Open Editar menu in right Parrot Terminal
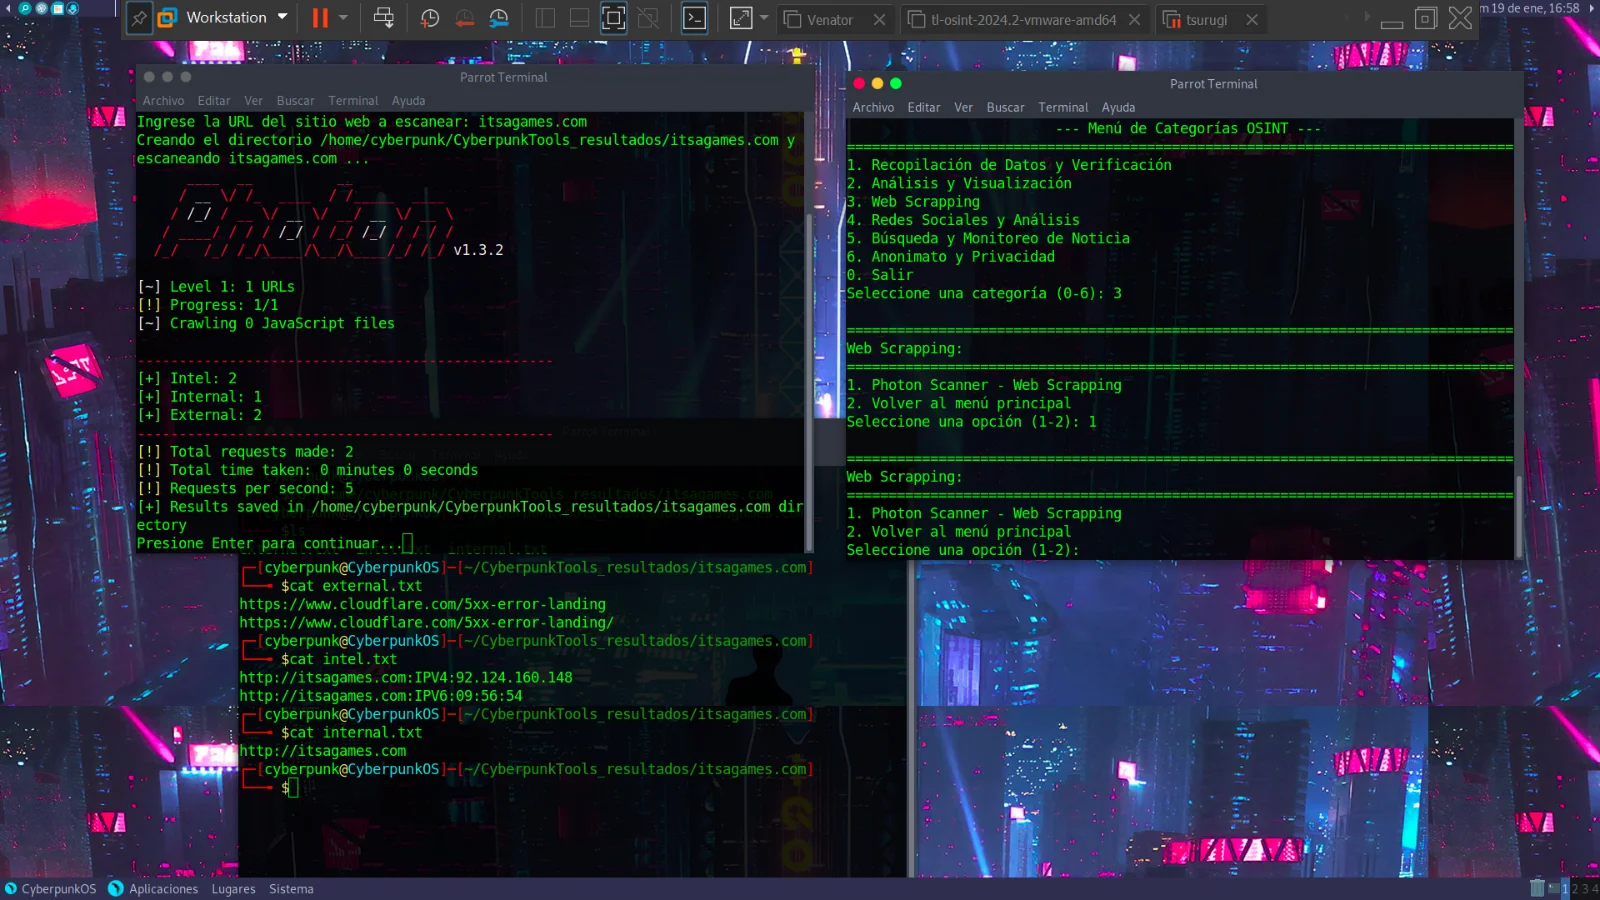The image size is (1600, 900). 924,107
